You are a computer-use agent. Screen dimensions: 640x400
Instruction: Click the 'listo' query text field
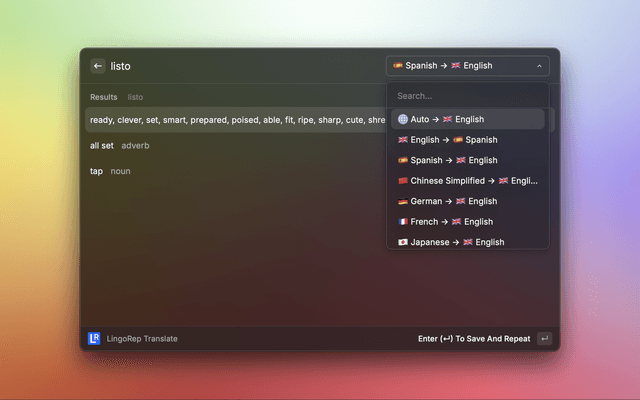(x=240, y=66)
